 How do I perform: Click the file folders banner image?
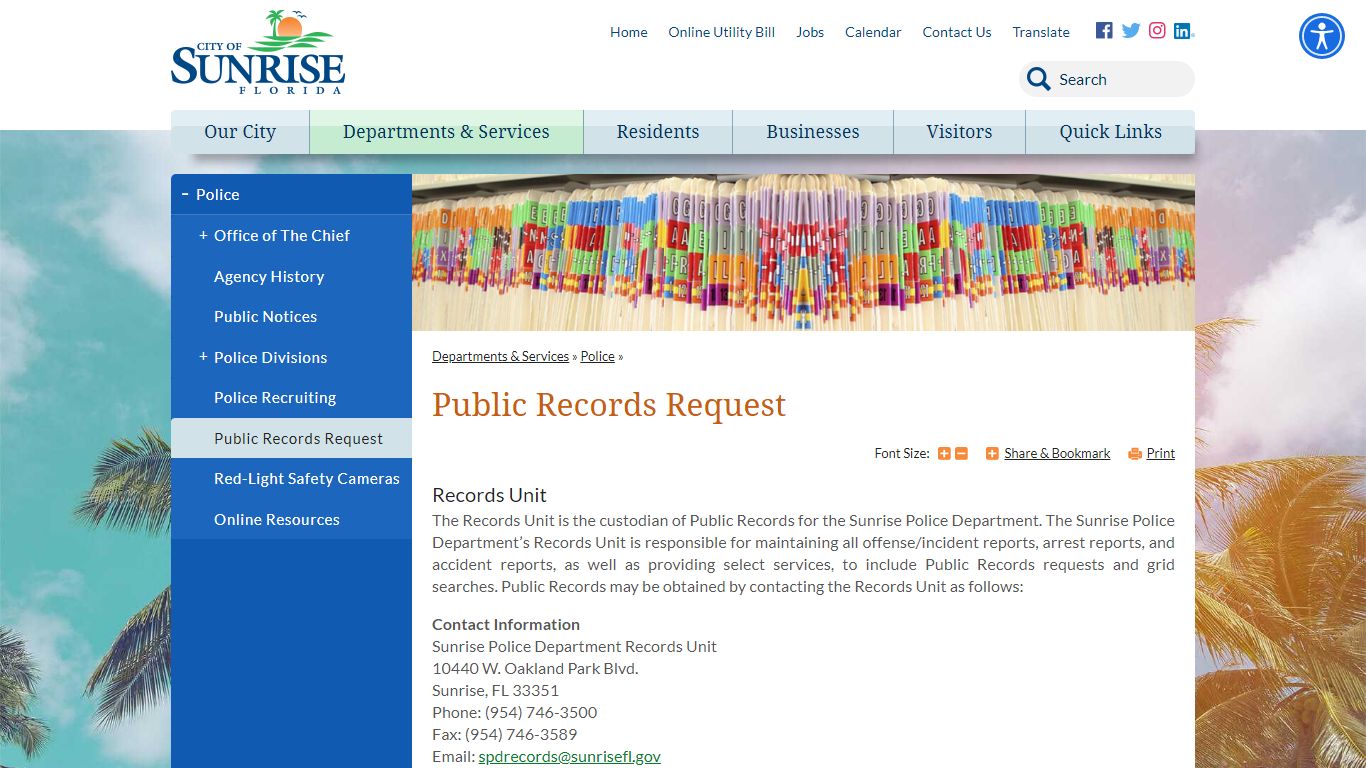click(803, 252)
